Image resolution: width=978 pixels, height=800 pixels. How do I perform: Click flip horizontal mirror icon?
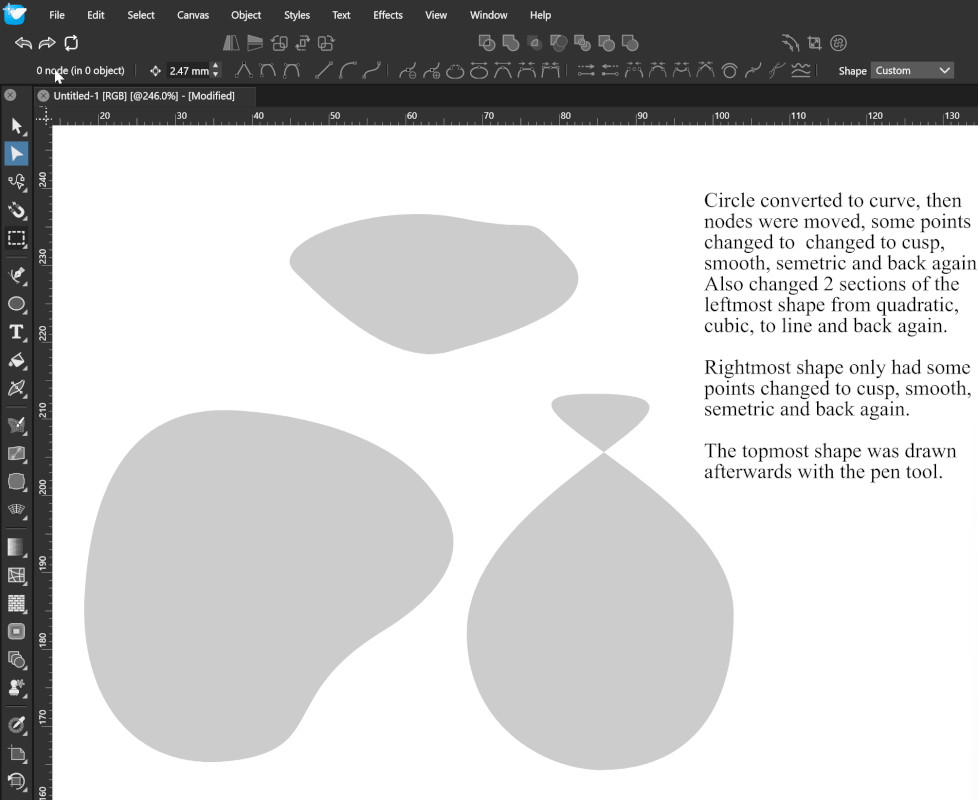[231, 43]
